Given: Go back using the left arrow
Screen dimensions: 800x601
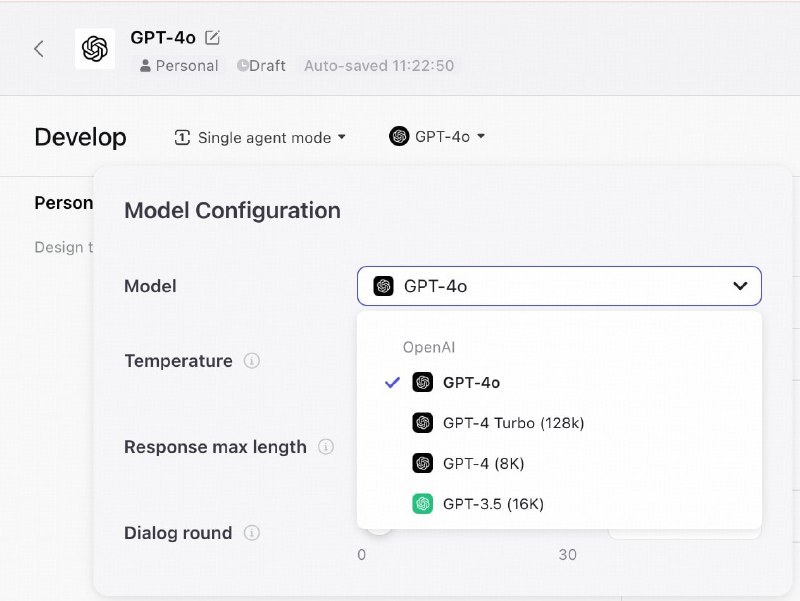Looking at the screenshot, I should click(38, 48).
